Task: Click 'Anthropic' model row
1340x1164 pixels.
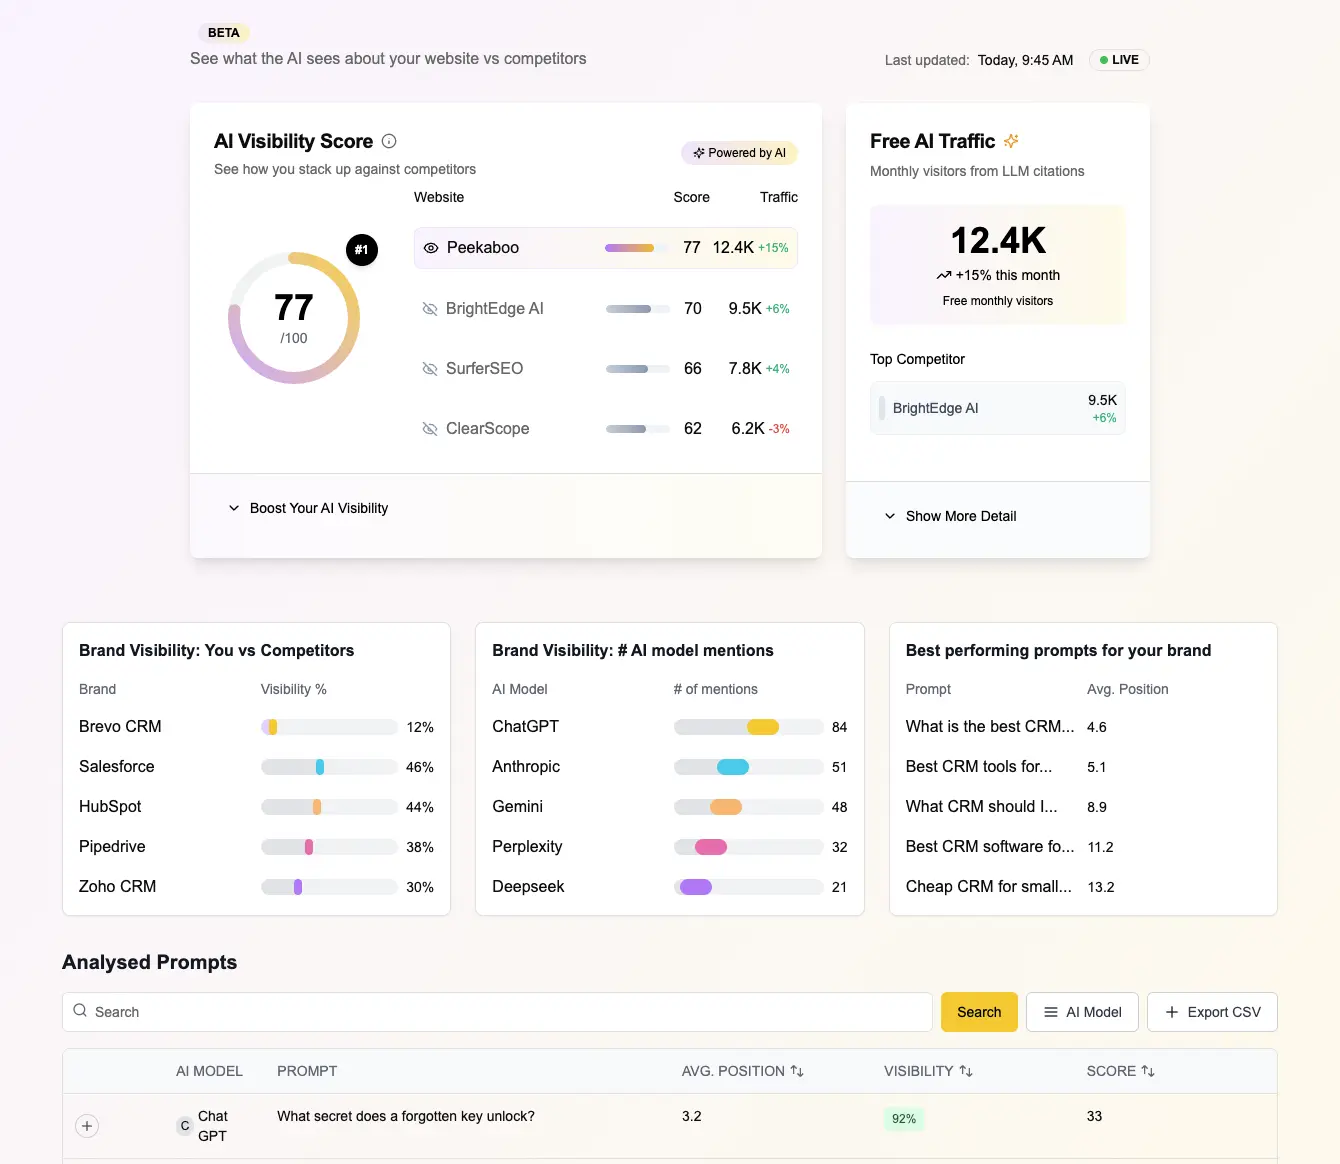Action: 670,767
